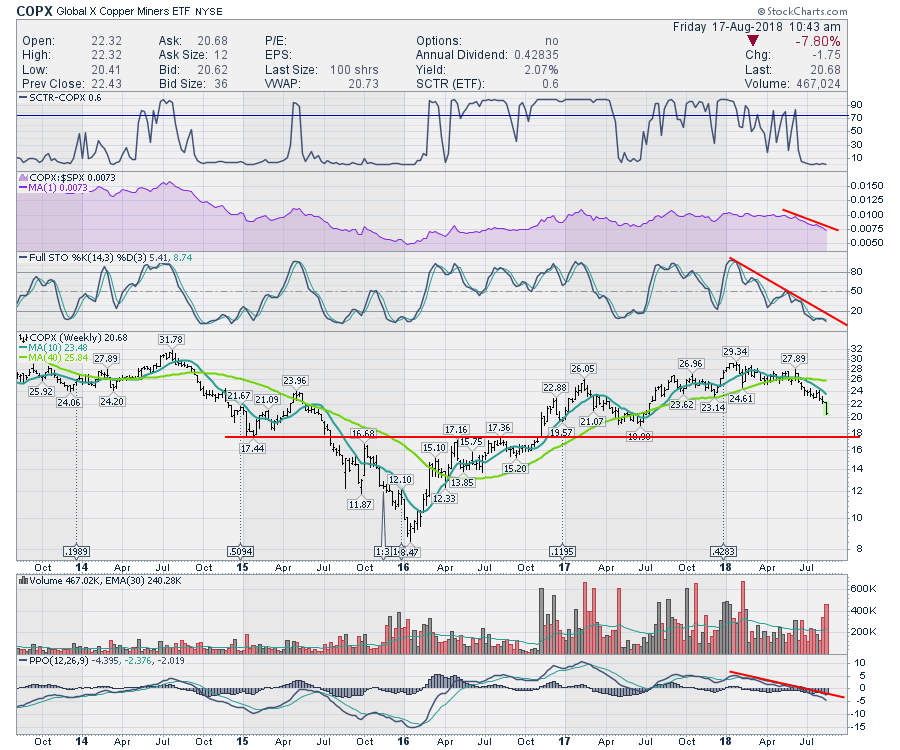Click the Prev Close value 22.43
This screenshot has width=900, height=750.
(x=106, y=84)
